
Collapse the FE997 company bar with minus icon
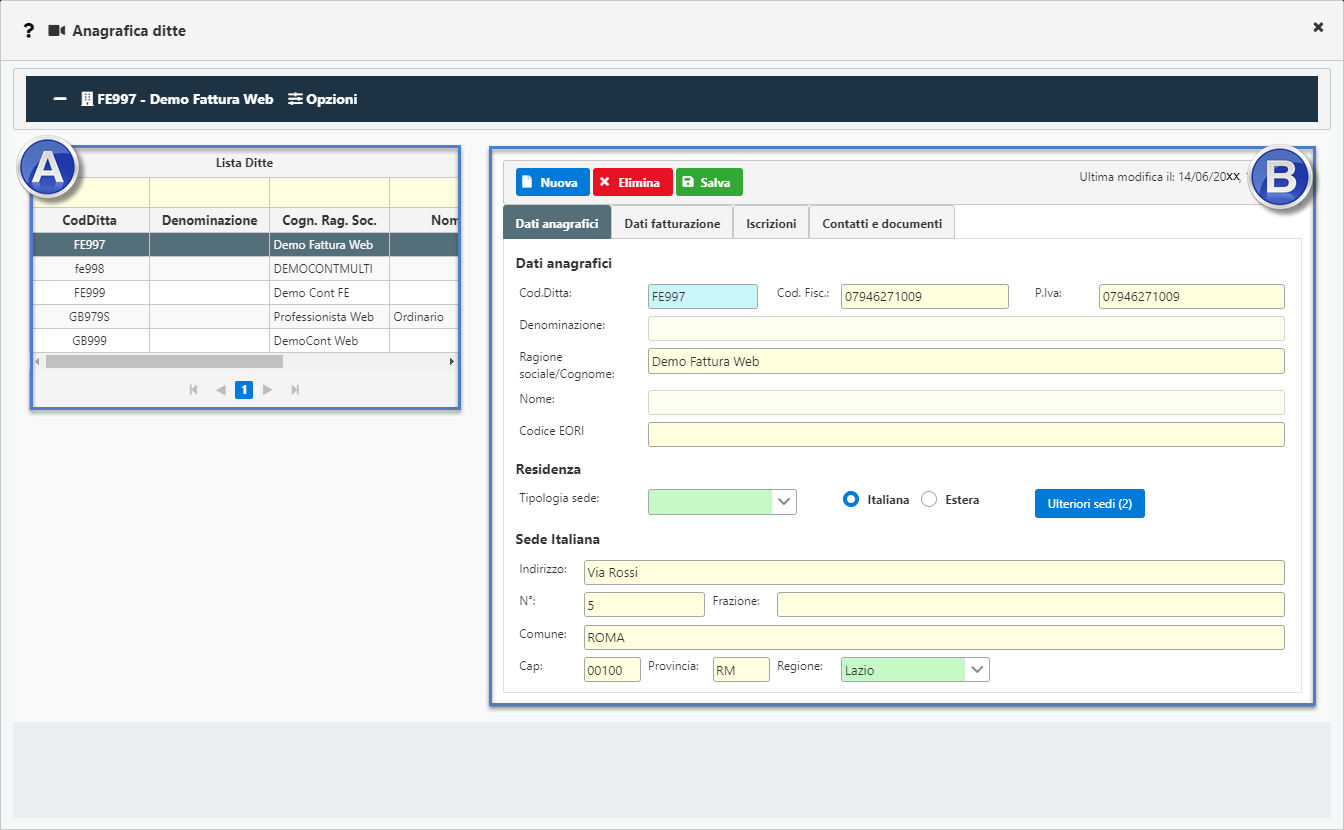pyautogui.click(x=60, y=99)
